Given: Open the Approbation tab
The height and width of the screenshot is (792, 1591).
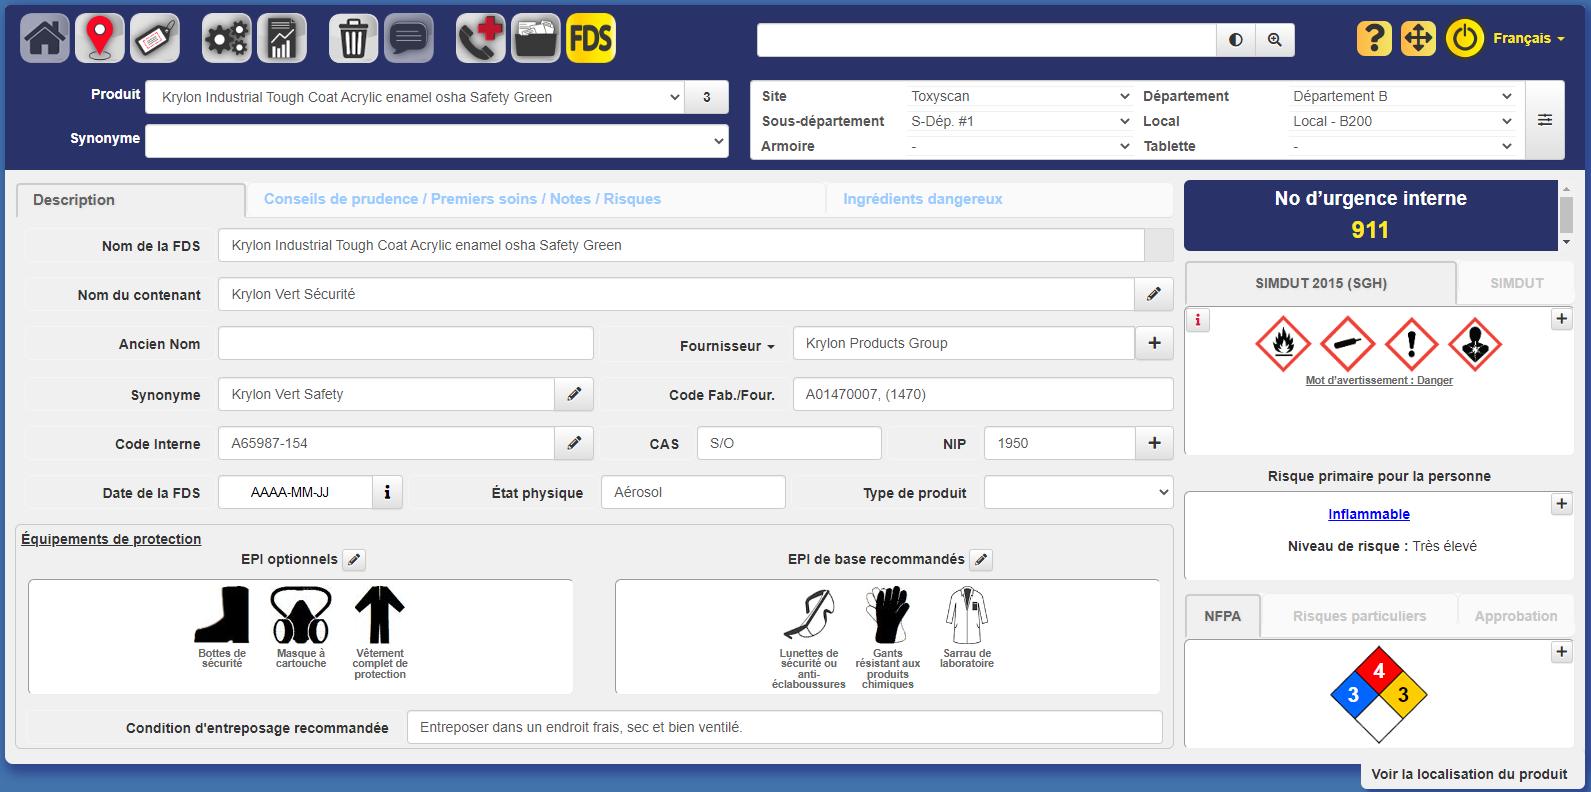Looking at the screenshot, I should 1515,616.
